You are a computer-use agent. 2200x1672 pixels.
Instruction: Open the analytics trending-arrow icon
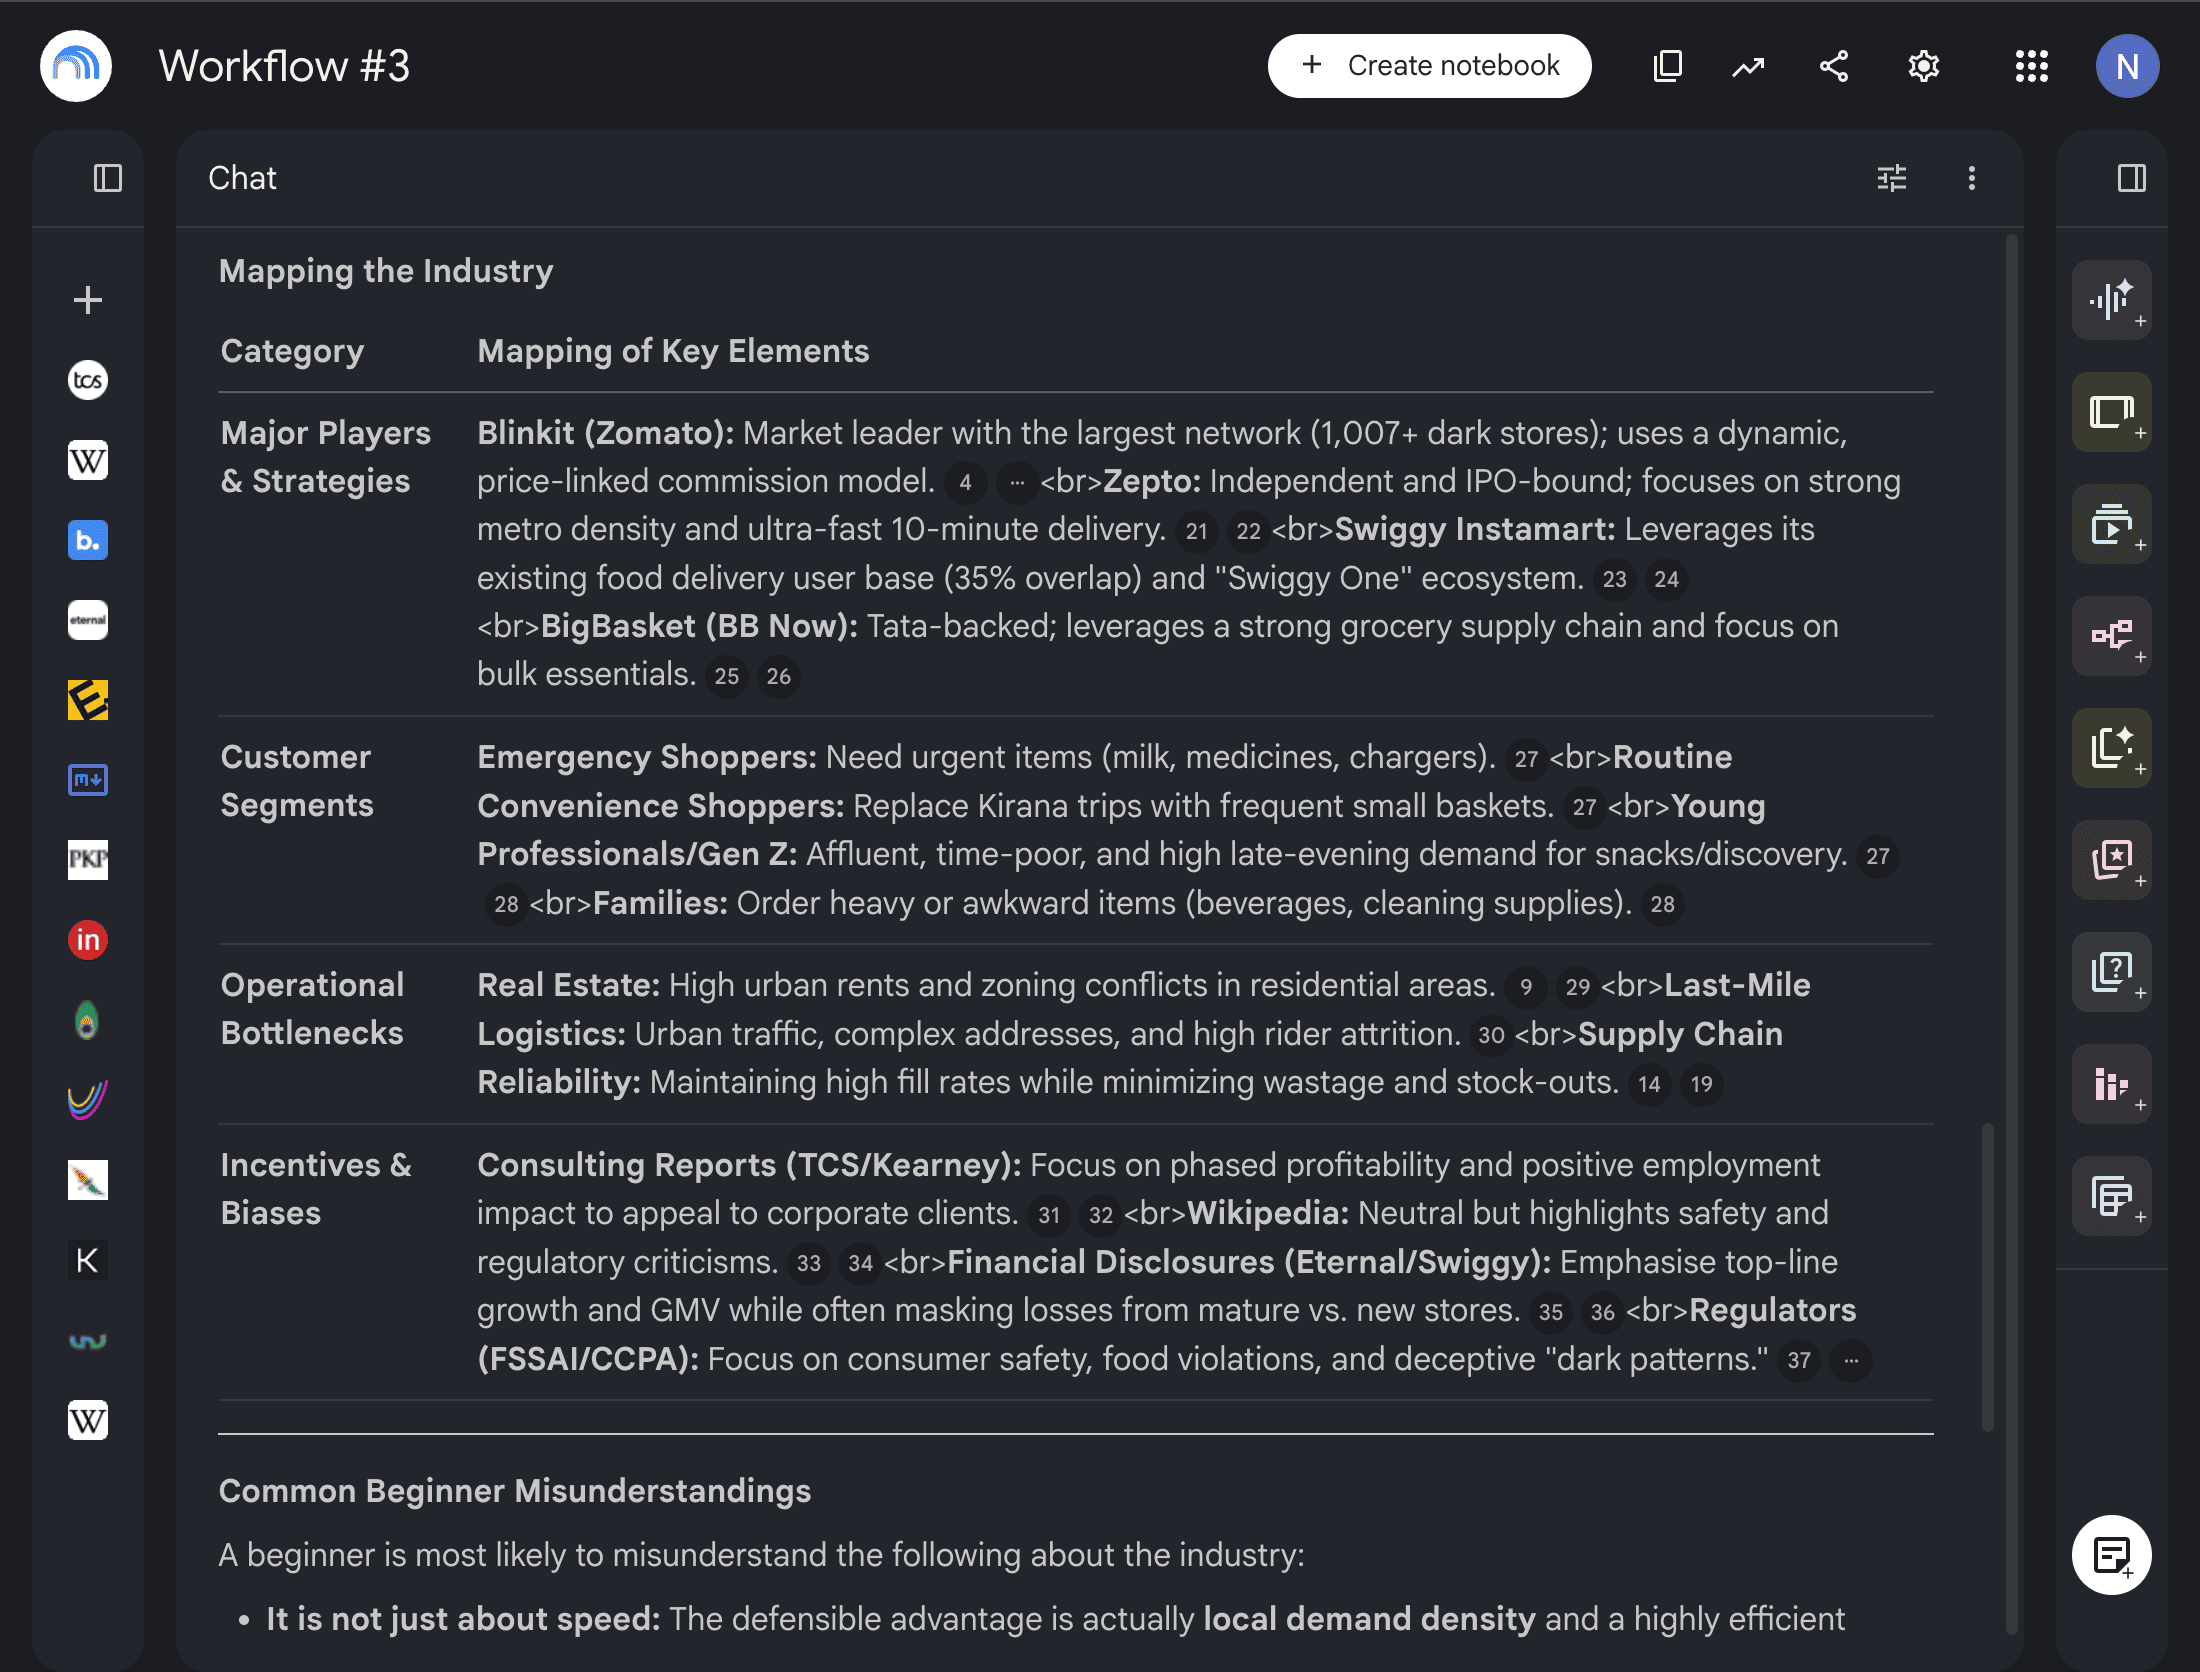tap(1749, 66)
